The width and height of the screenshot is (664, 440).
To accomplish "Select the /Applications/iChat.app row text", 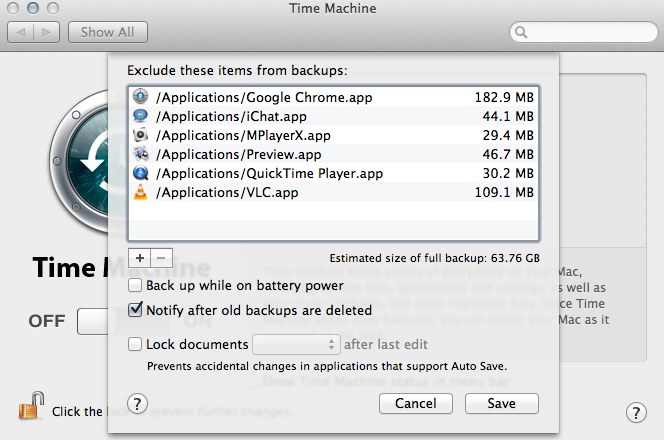I will (231, 116).
